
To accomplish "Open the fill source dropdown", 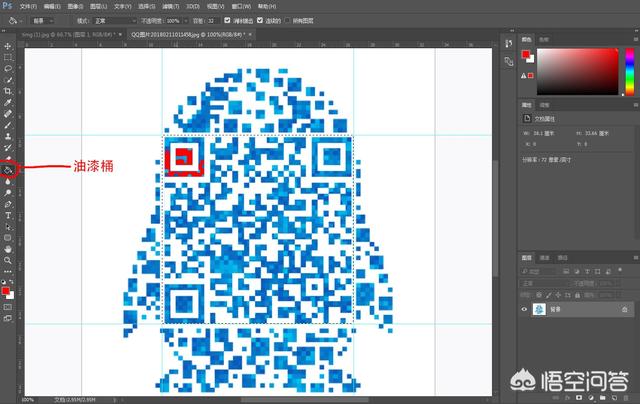I will pyautogui.click(x=43, y=20).
